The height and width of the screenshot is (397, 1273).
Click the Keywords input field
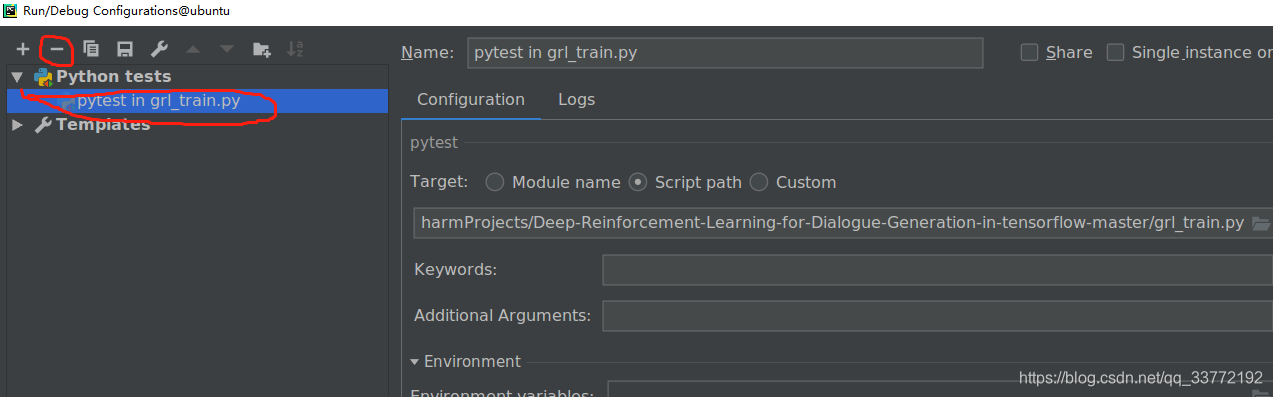[937, 270]
